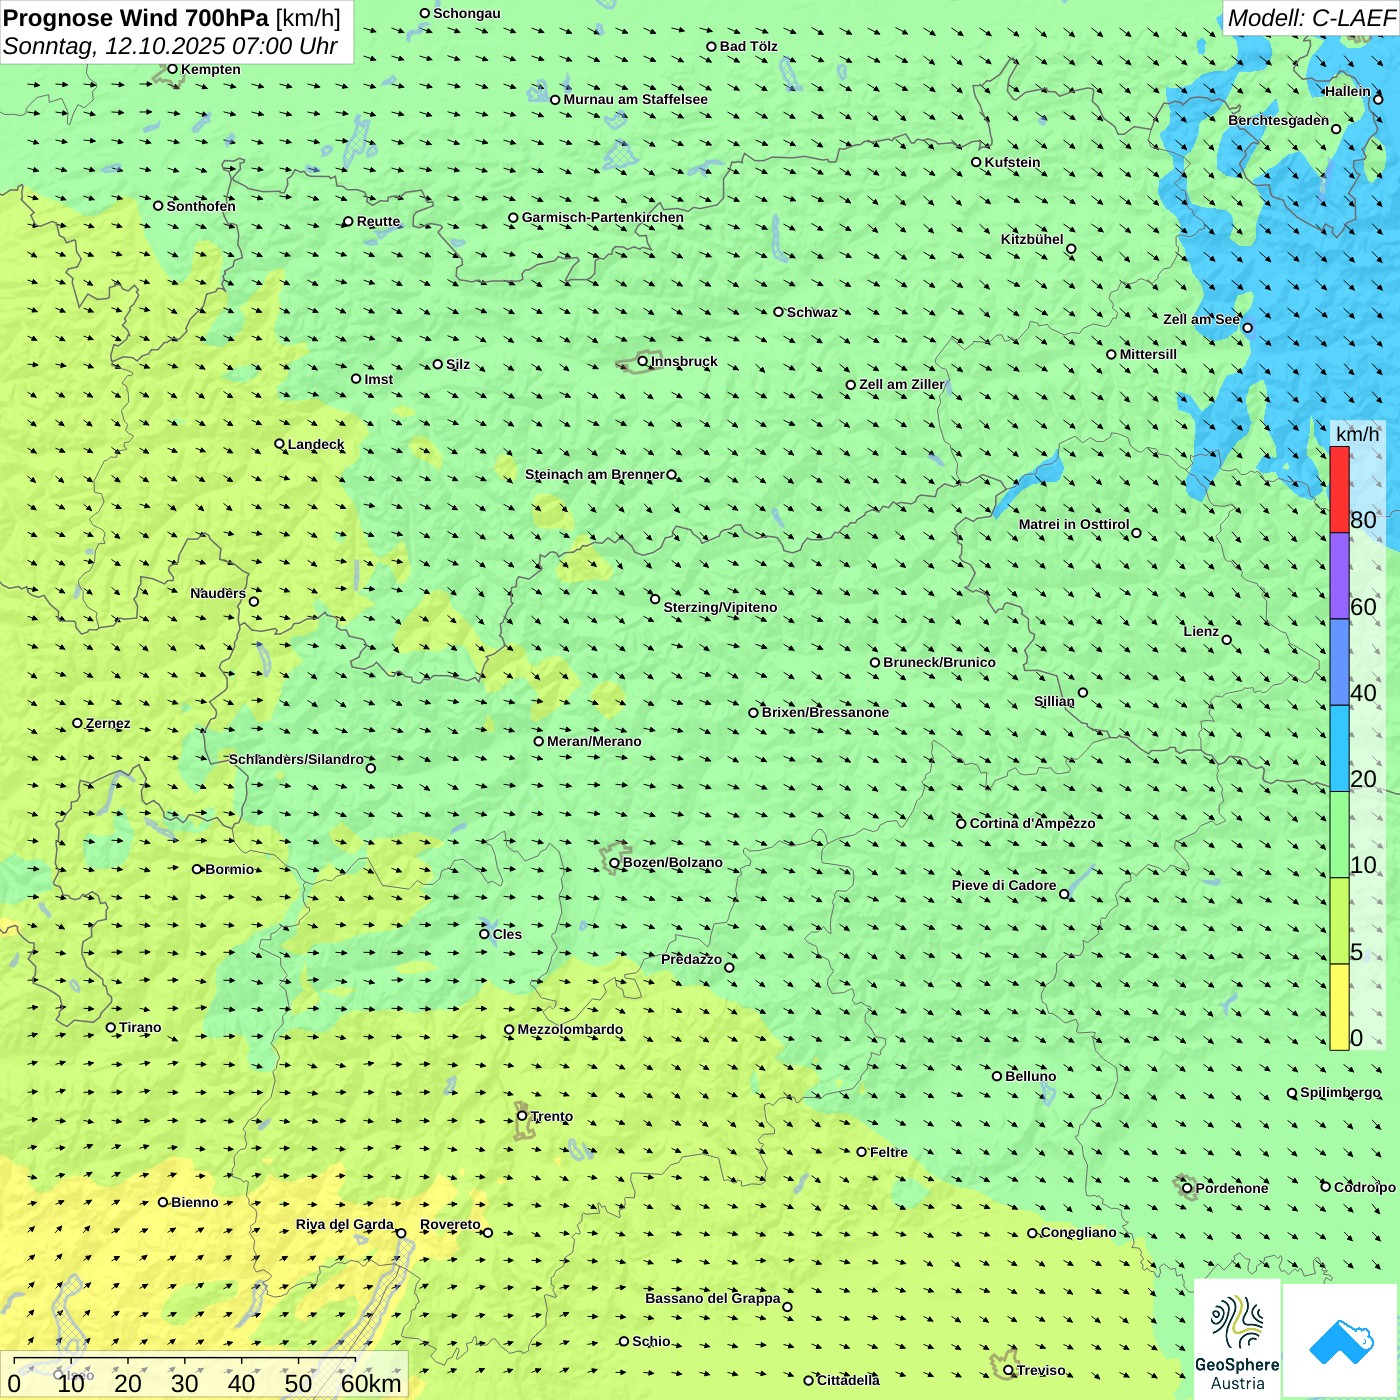Click the Cortina d'Ampezzo location dot
The image size is (1400, 1400).
pyautogui.click(x=961, y=823)
